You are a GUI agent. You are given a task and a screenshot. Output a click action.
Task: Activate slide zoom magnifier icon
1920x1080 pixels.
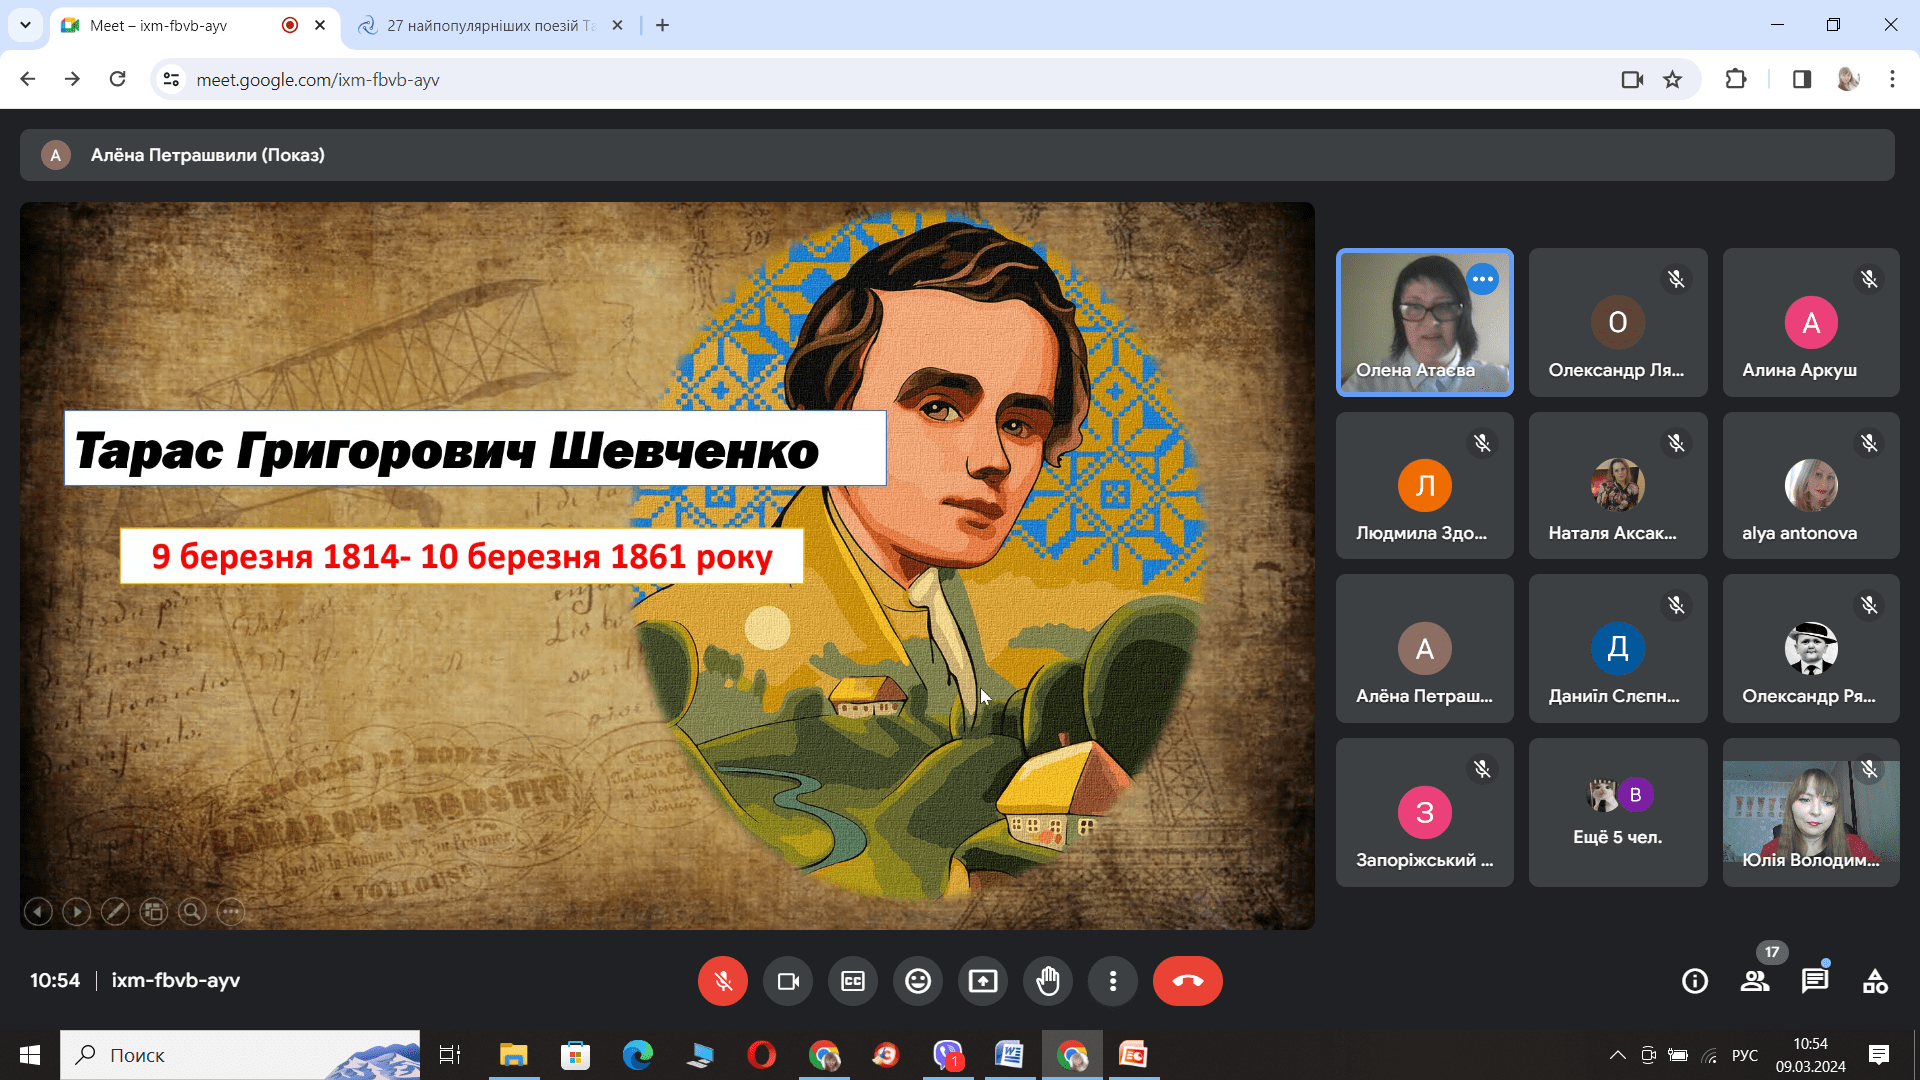pos(192,911)
